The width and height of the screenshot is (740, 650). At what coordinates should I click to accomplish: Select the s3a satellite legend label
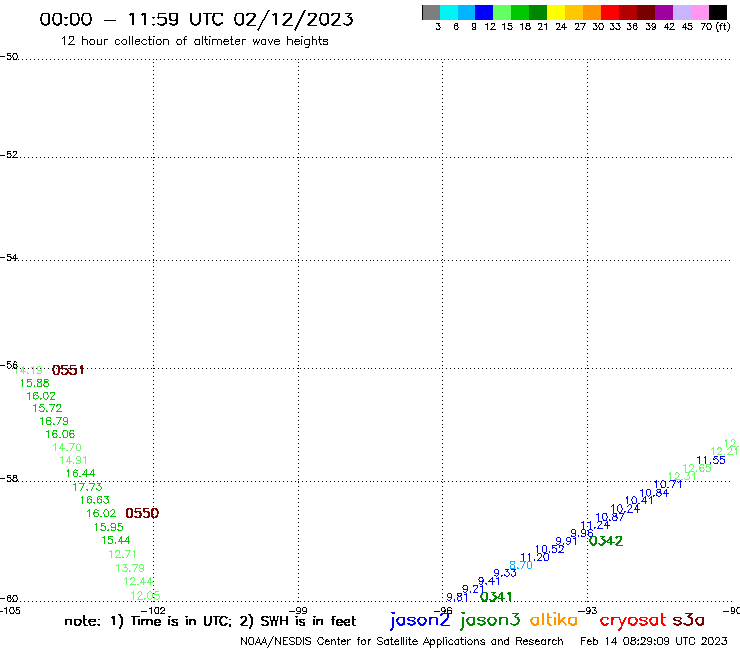[689, 620]
